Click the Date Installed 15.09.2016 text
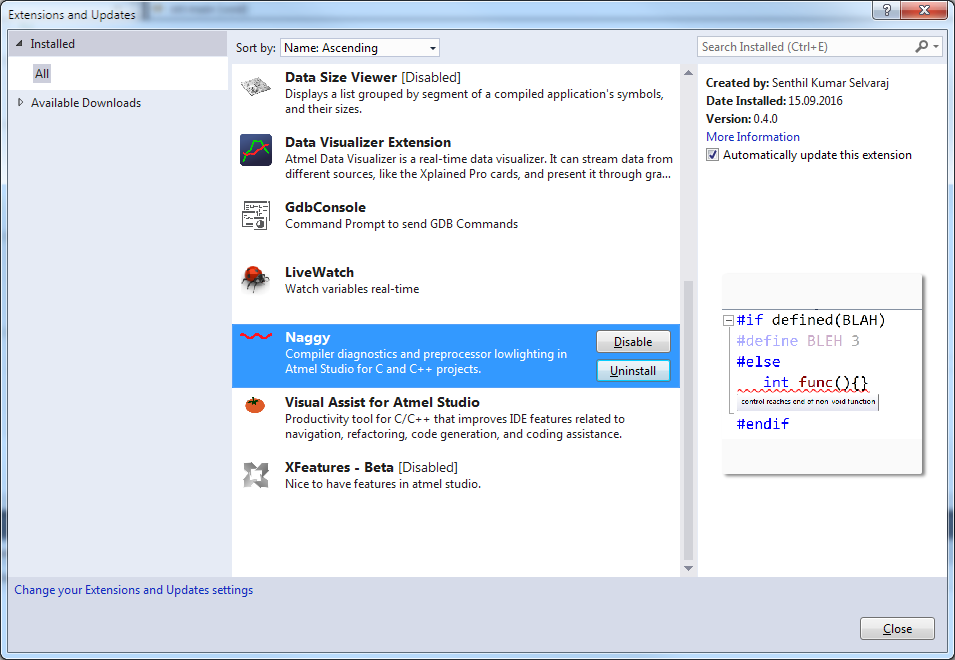The height and width of the screenshot is (660, 955). 774,100
